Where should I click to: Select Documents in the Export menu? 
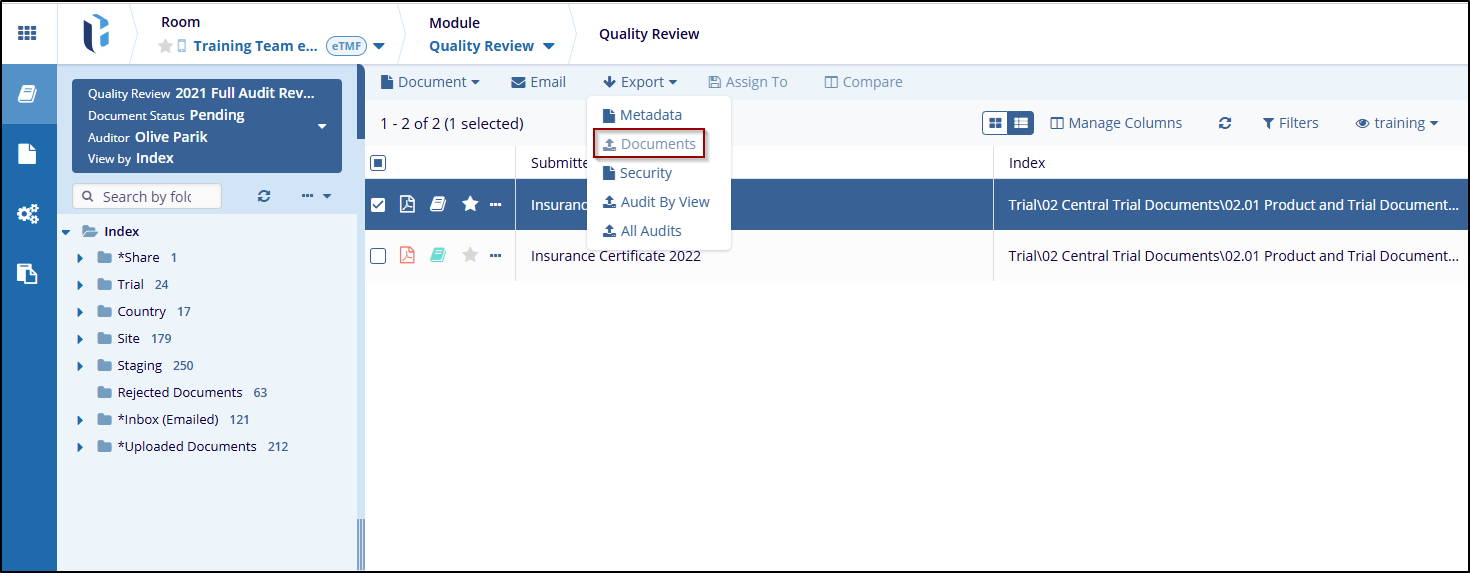649,144
